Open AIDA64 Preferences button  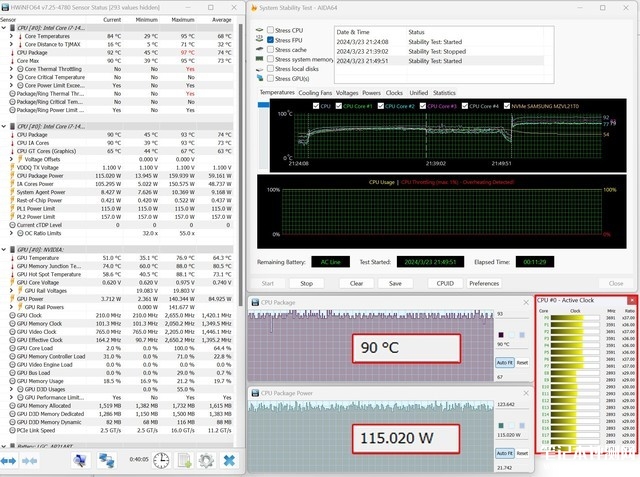click(484, 283)
